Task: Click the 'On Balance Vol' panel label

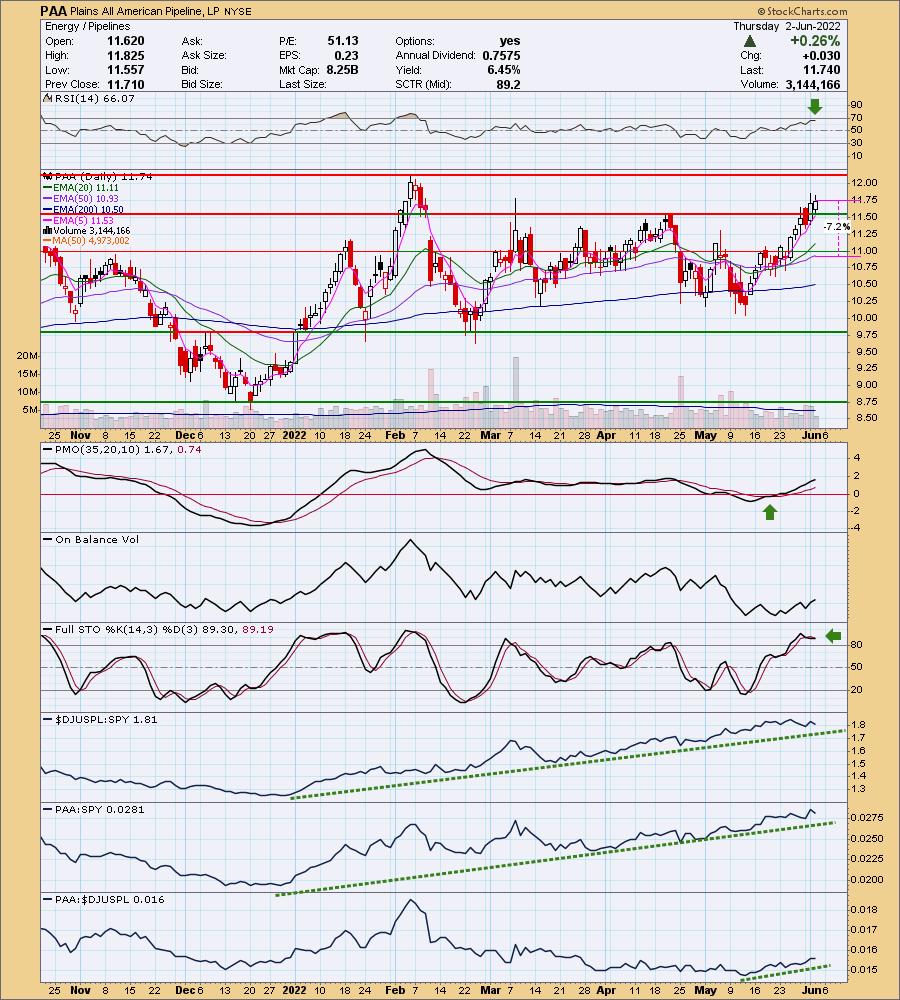Action: click(x=91, y=540)
